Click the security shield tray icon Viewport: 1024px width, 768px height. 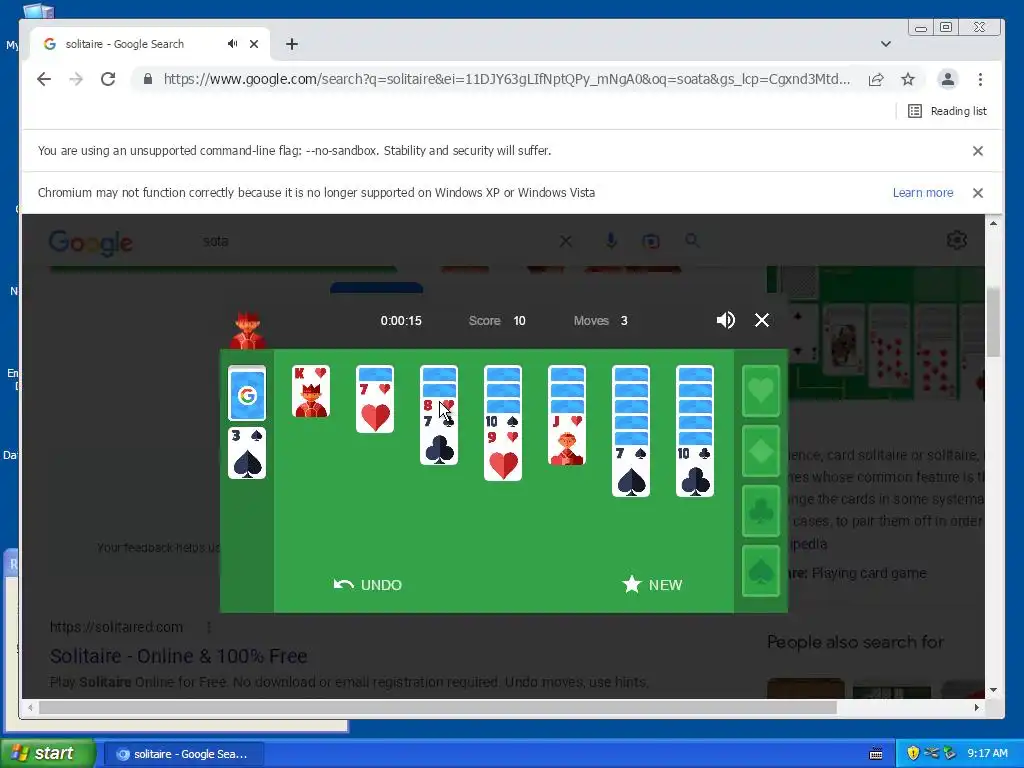coord(913,753)
